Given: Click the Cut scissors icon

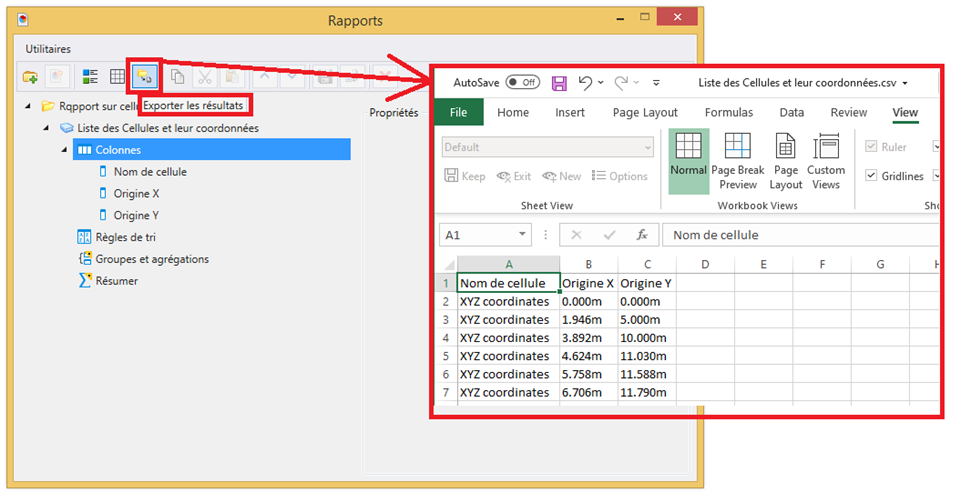Looking at the screenshot, I should (x=204, y=77).
